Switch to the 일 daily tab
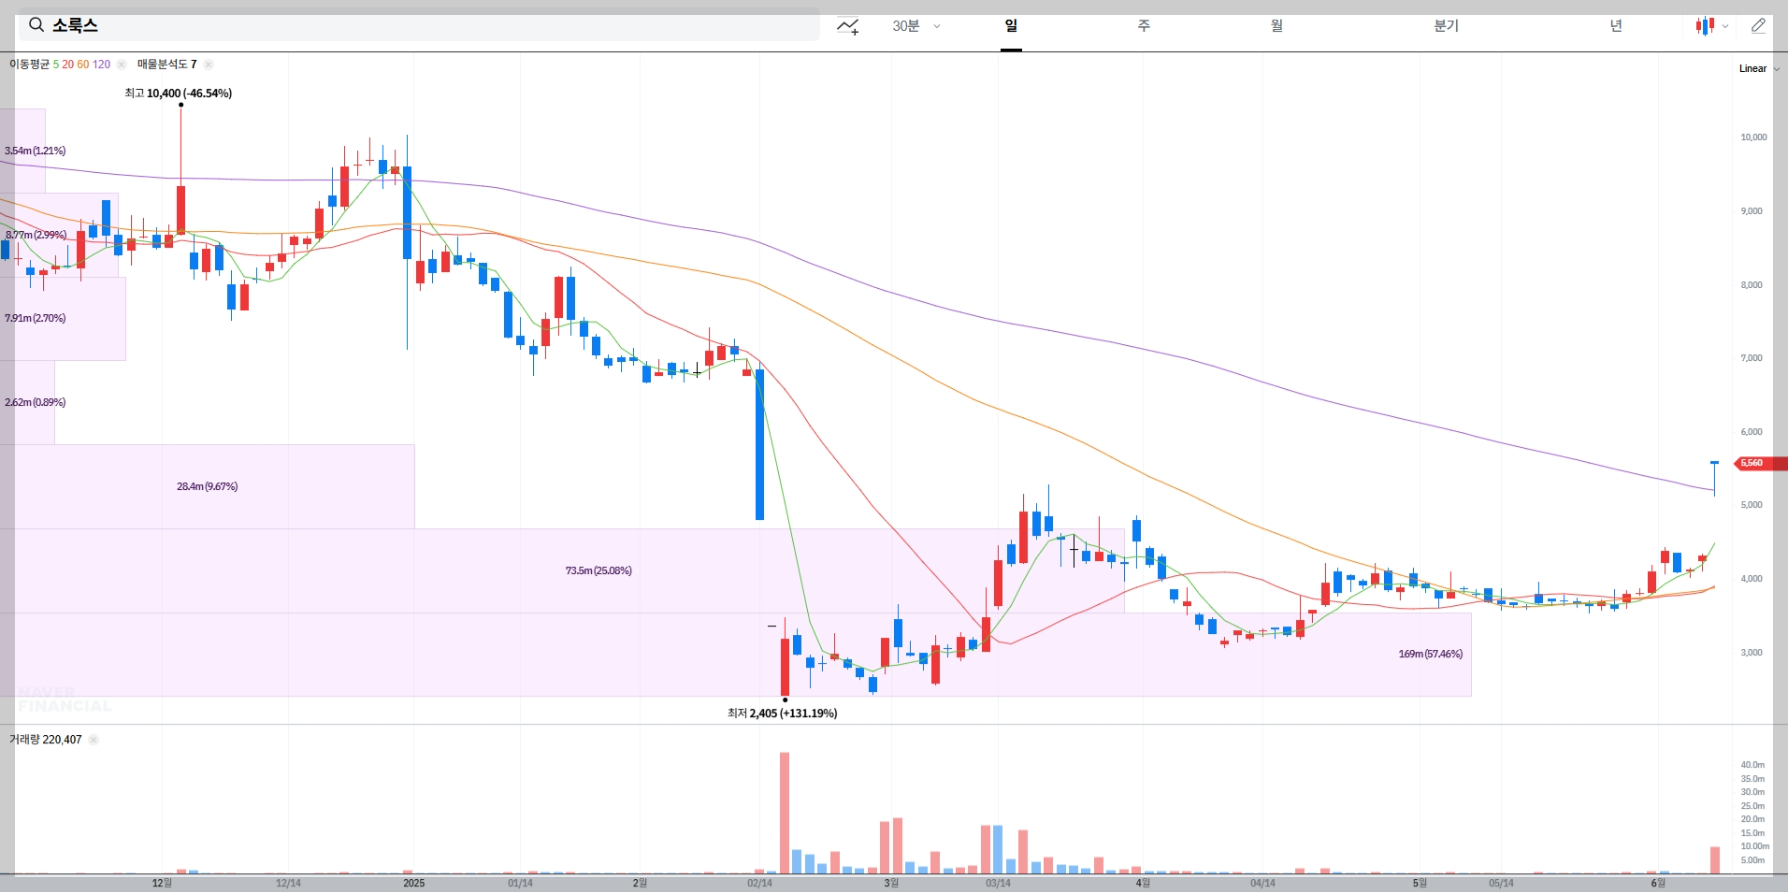 (1011, 26)
